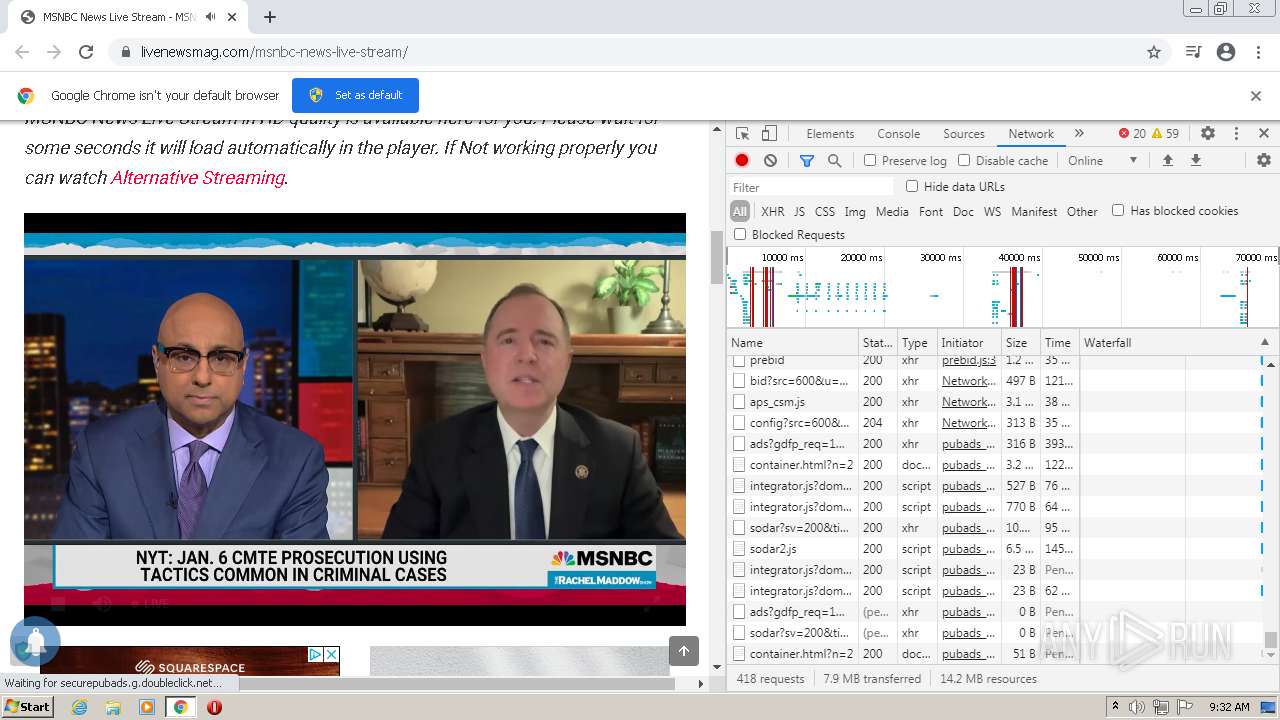Viewport: 1280px width, 720px height.
Task: Click the notification bell on the page
Action: point(35,641)
